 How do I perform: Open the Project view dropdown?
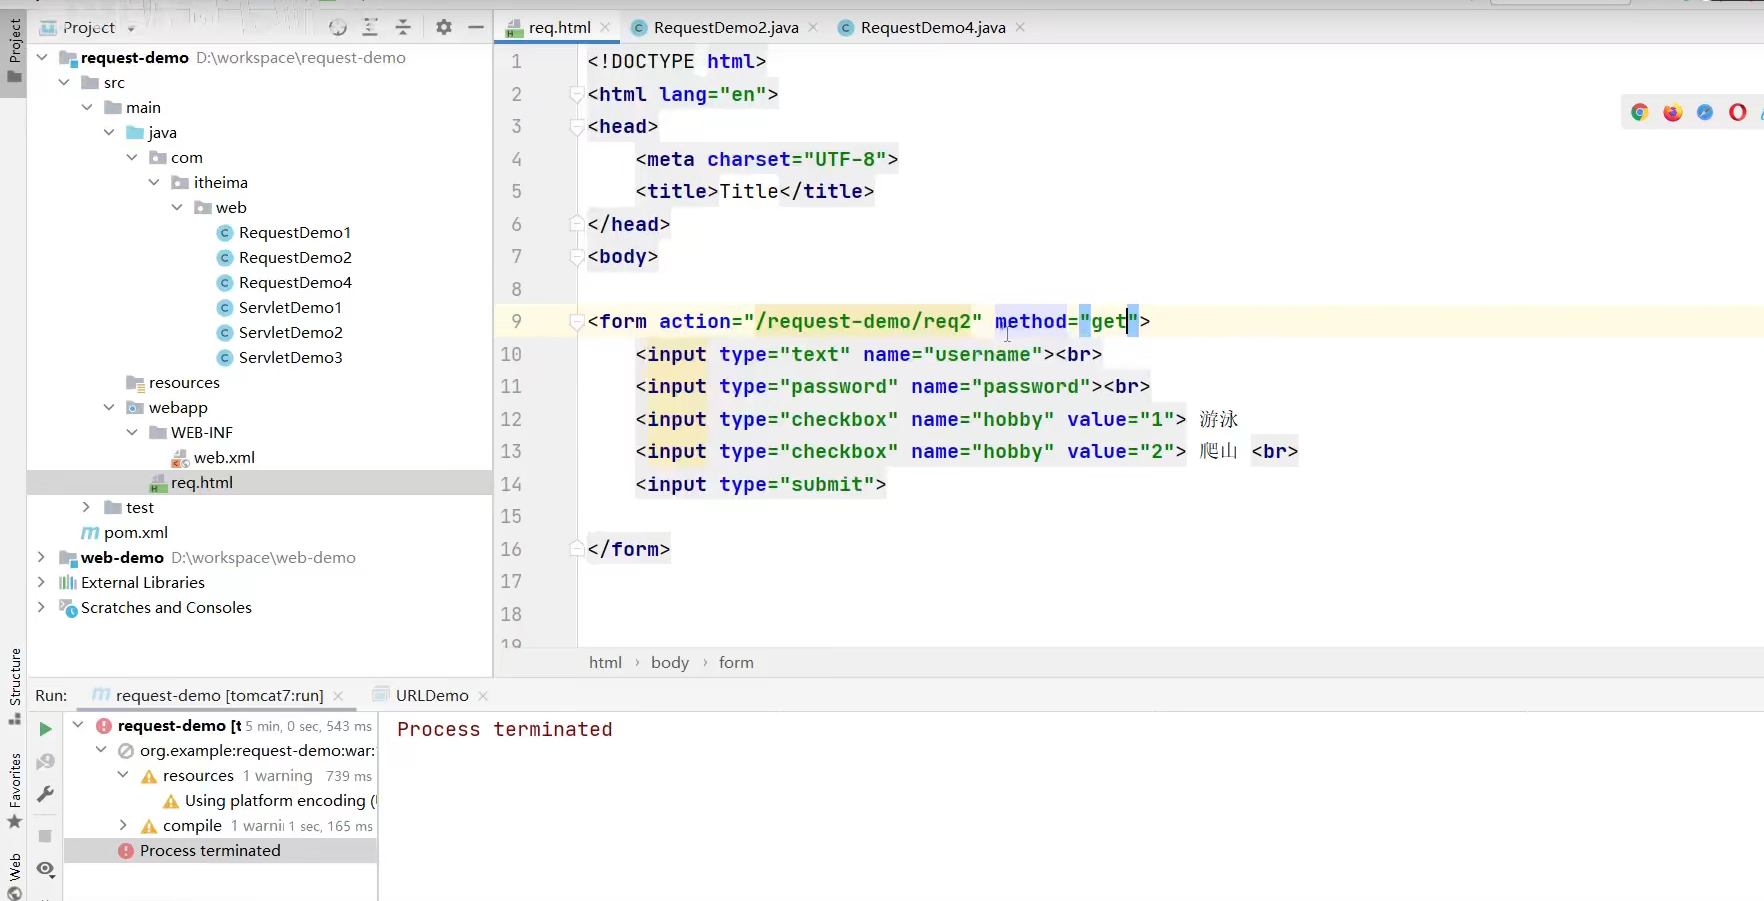[x=131, y=29]
